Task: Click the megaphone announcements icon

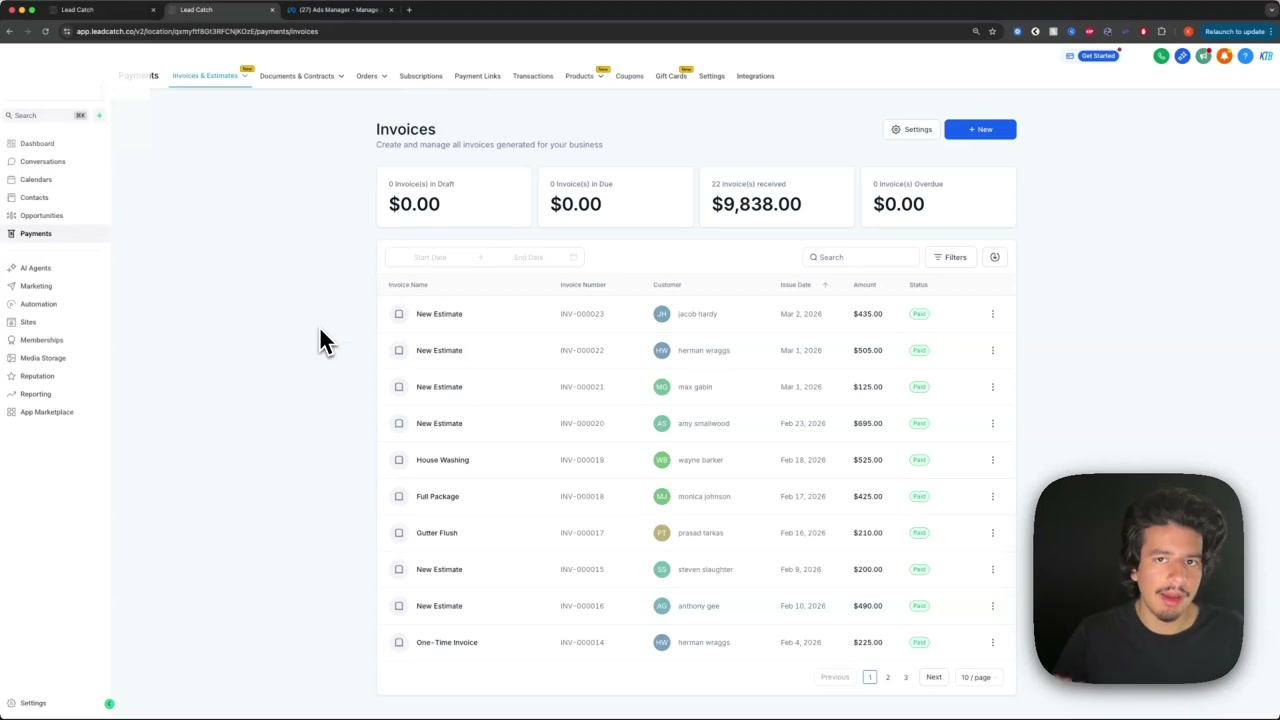Action: click(x=1203, y=56)
